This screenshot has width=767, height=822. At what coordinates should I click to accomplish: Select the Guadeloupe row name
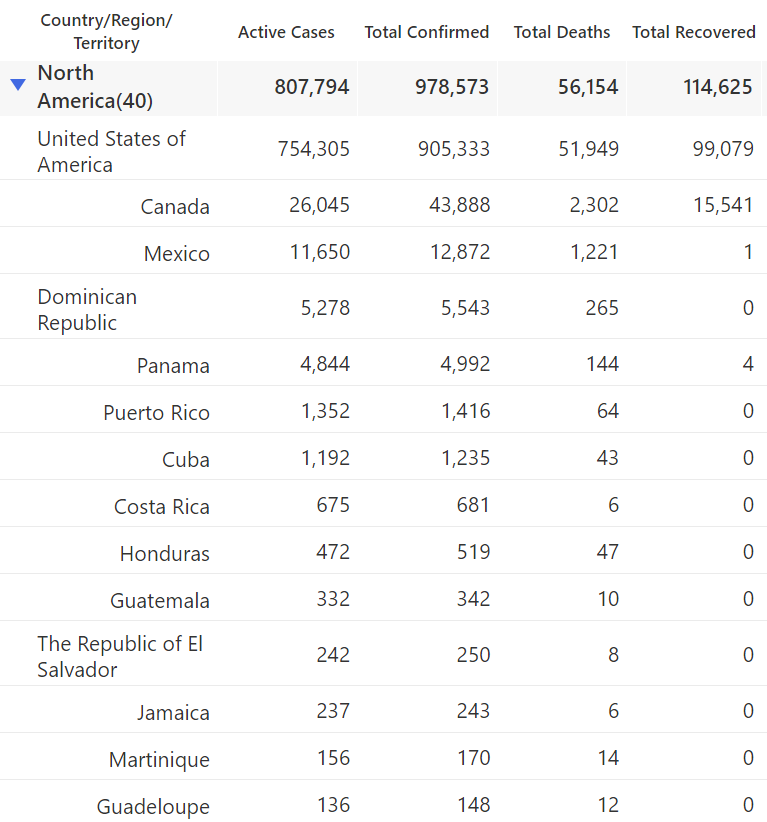pos(153,807)
